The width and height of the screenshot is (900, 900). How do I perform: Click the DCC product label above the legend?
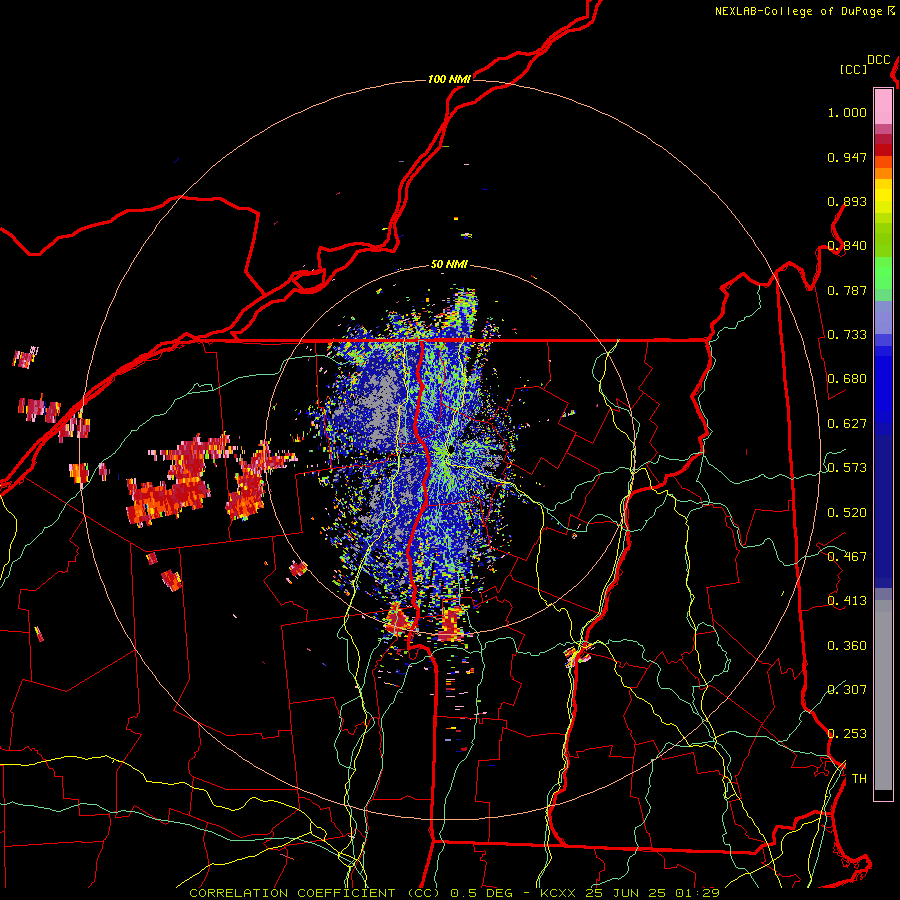click(878, 60)
